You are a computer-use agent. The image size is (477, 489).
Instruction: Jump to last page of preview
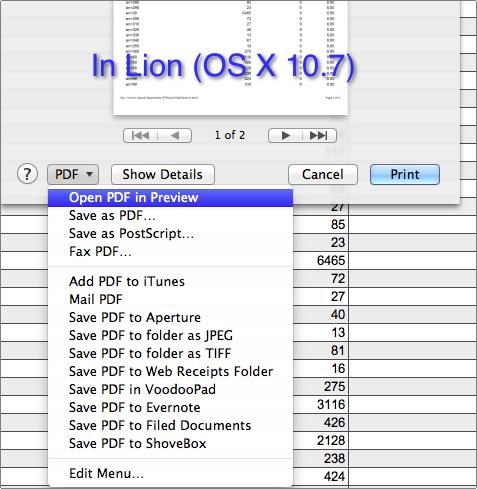[319, 135]
